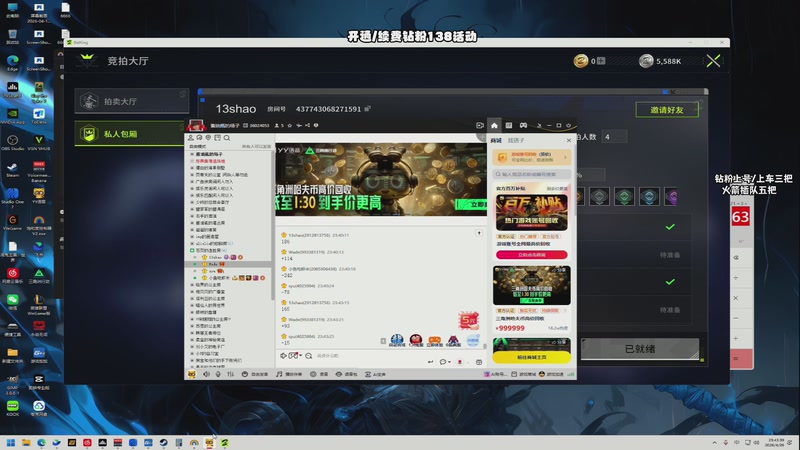This screenshot has height=450, width=800.
Task: Collapse the expanded channel containing user 13shao
Action: point(192,251)
